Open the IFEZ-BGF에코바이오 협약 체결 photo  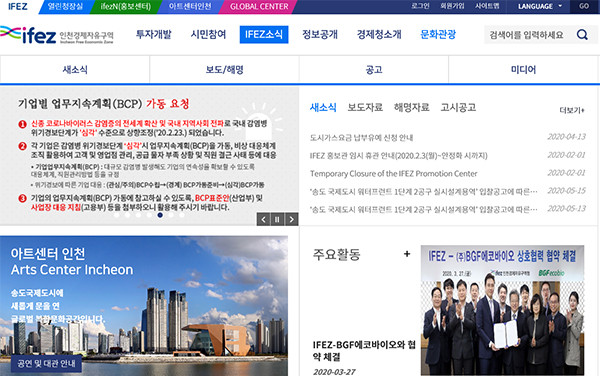502,310
